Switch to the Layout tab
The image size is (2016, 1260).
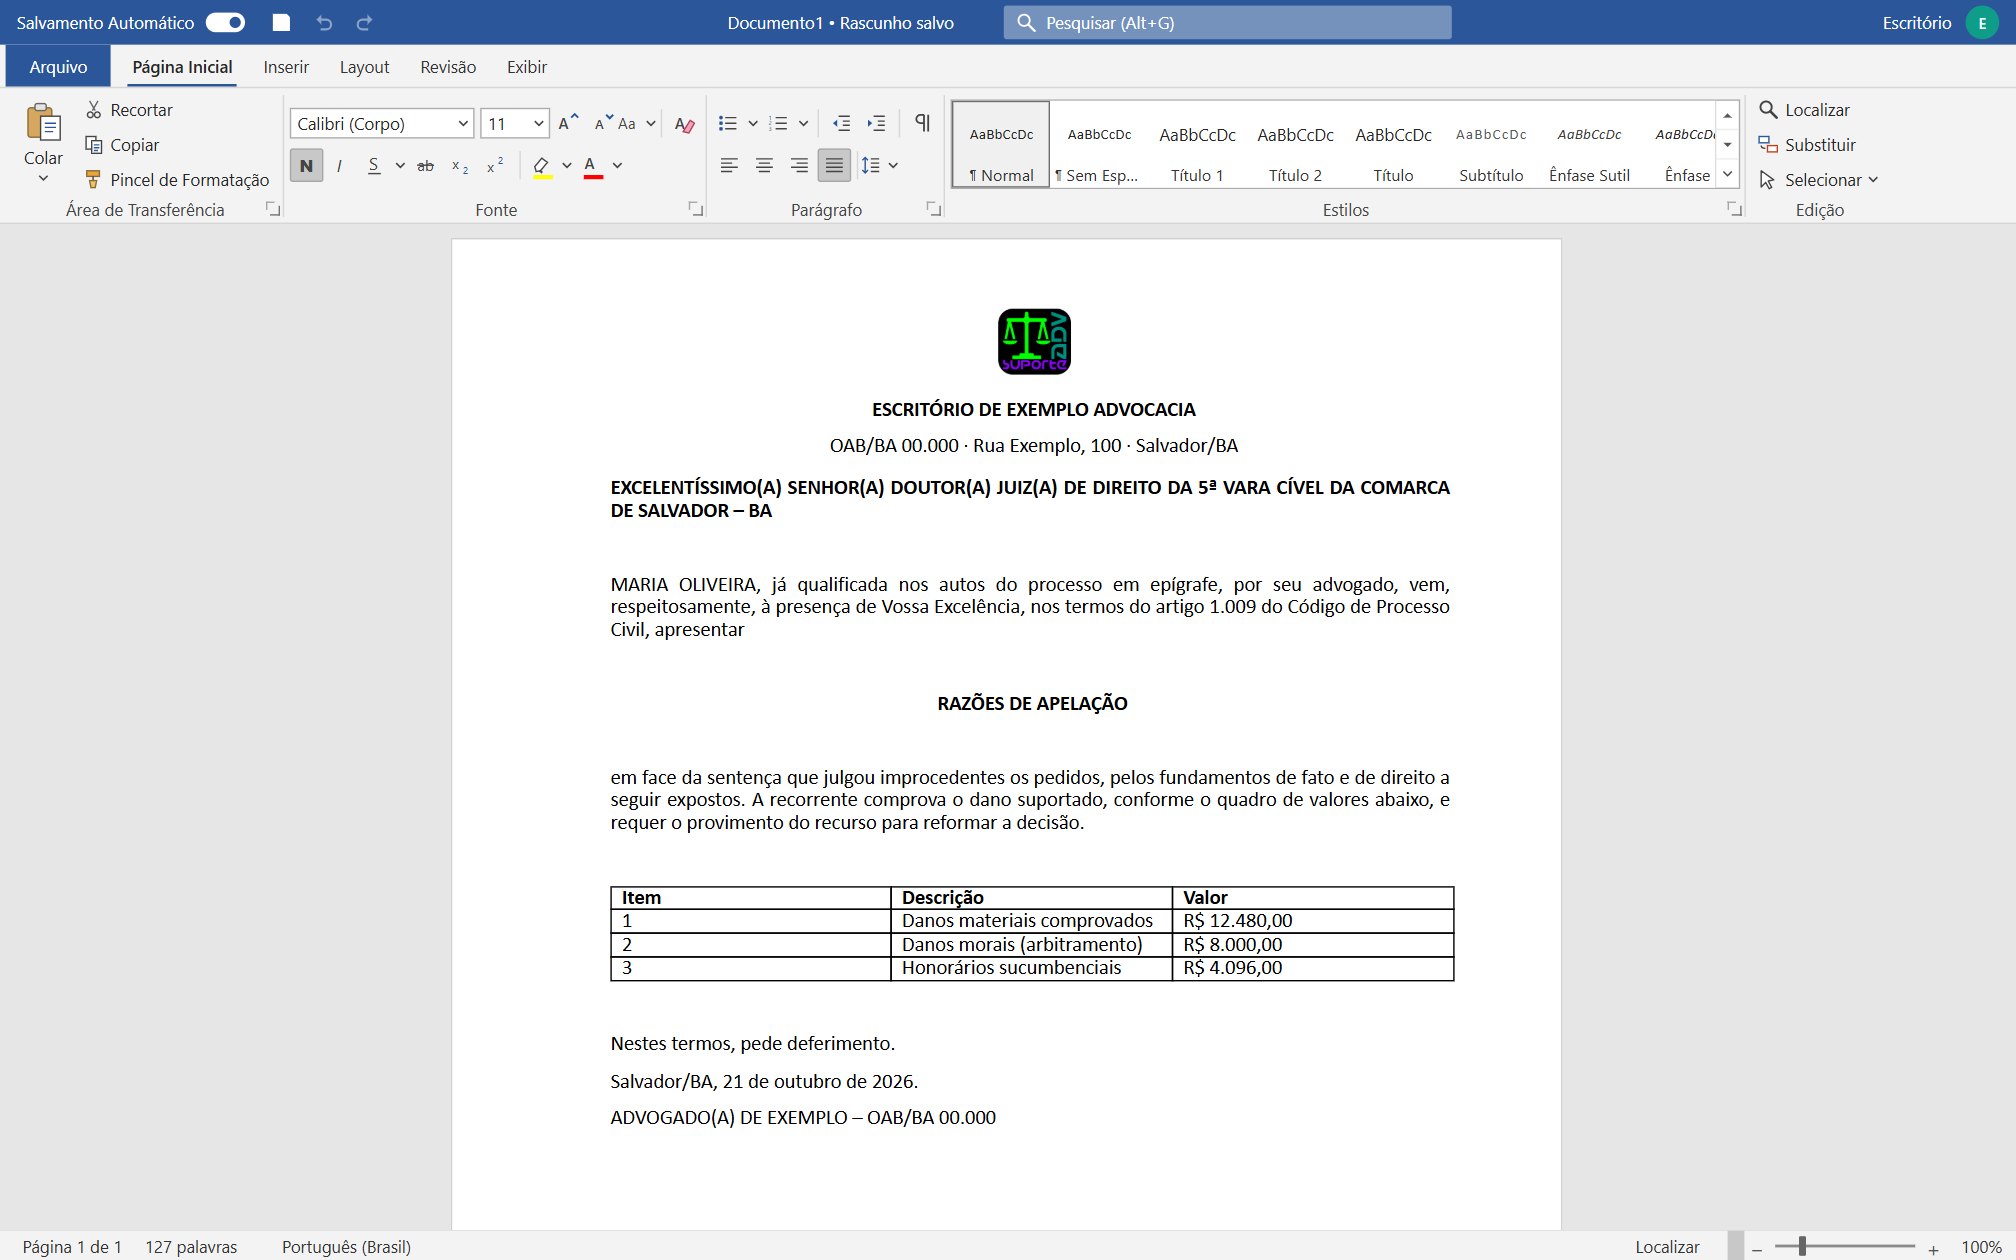point(364,67)
